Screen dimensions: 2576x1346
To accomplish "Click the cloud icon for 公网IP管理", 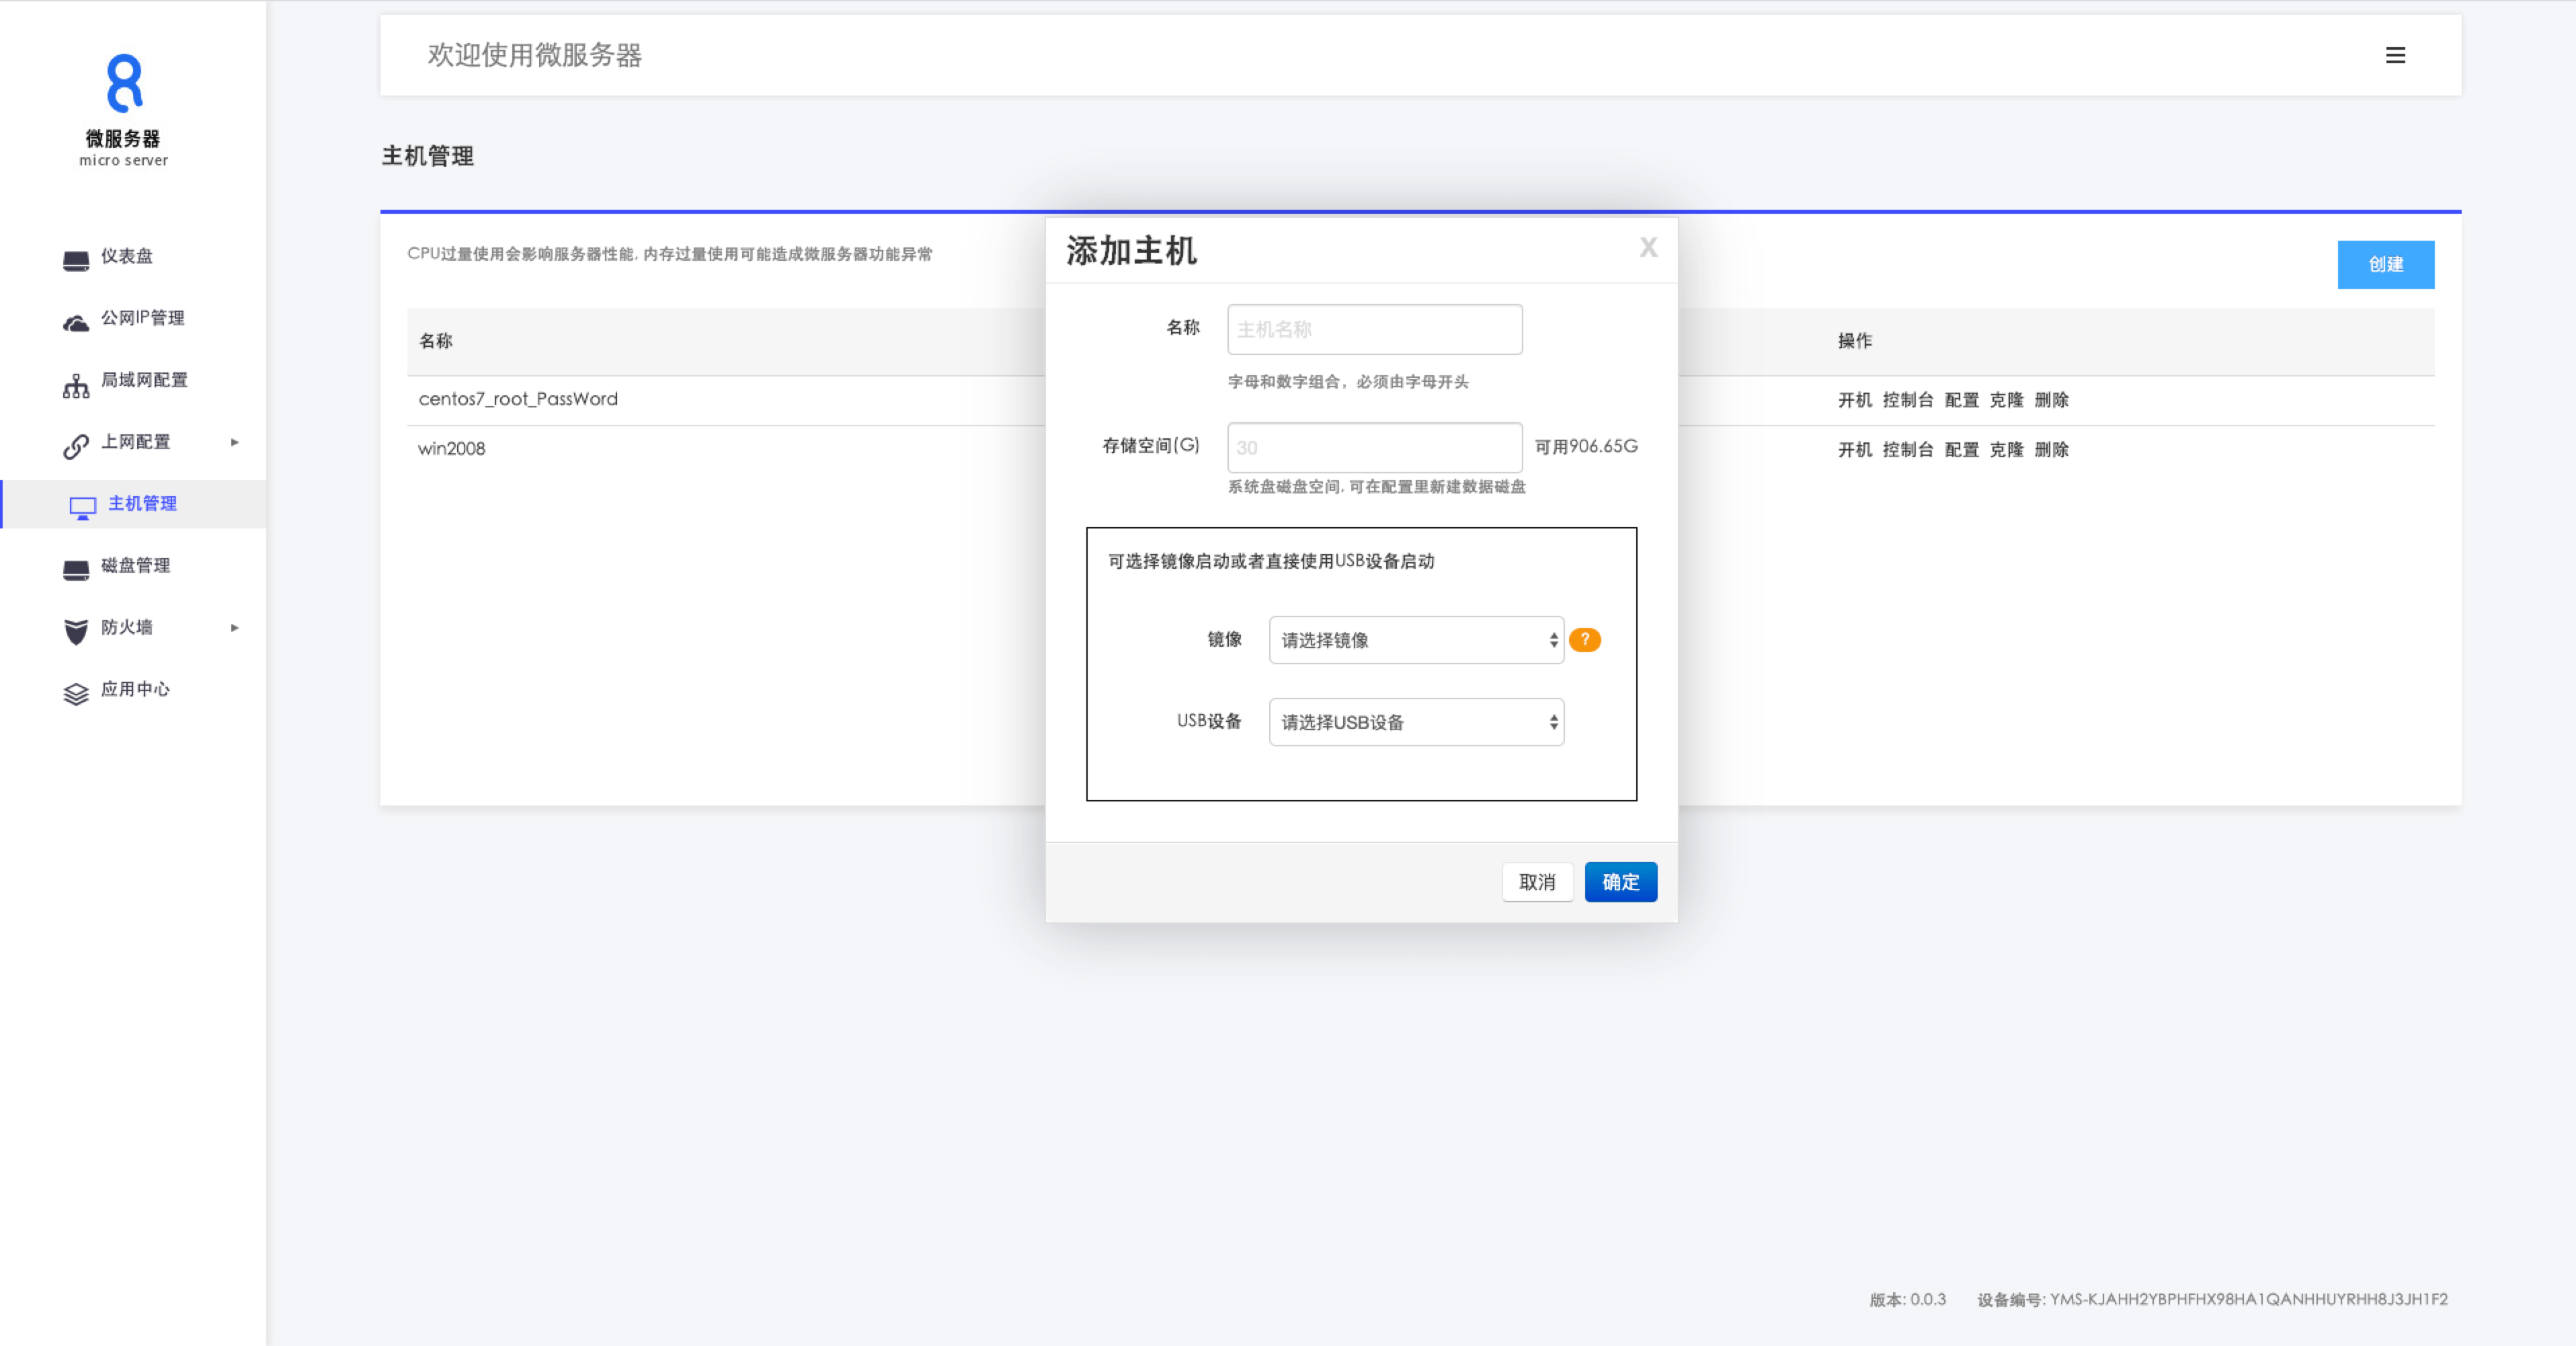I will pos(76,322).
